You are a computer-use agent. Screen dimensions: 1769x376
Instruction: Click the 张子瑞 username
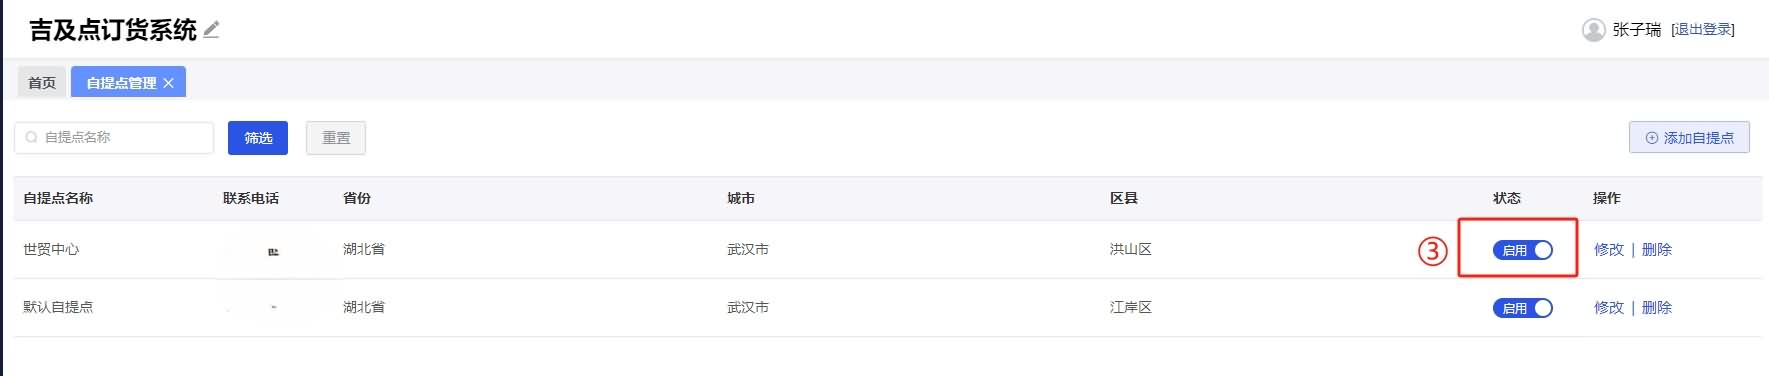point(1637,30)
